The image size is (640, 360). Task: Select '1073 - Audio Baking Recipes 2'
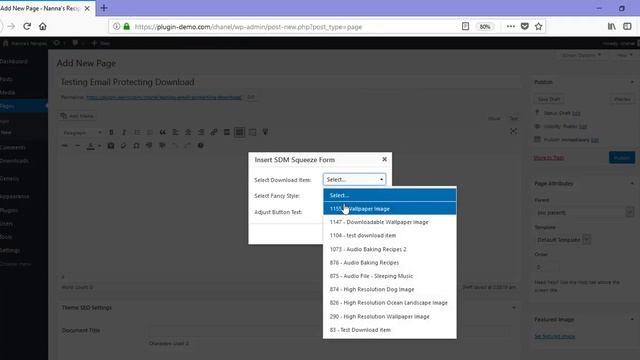coord(390,249)
